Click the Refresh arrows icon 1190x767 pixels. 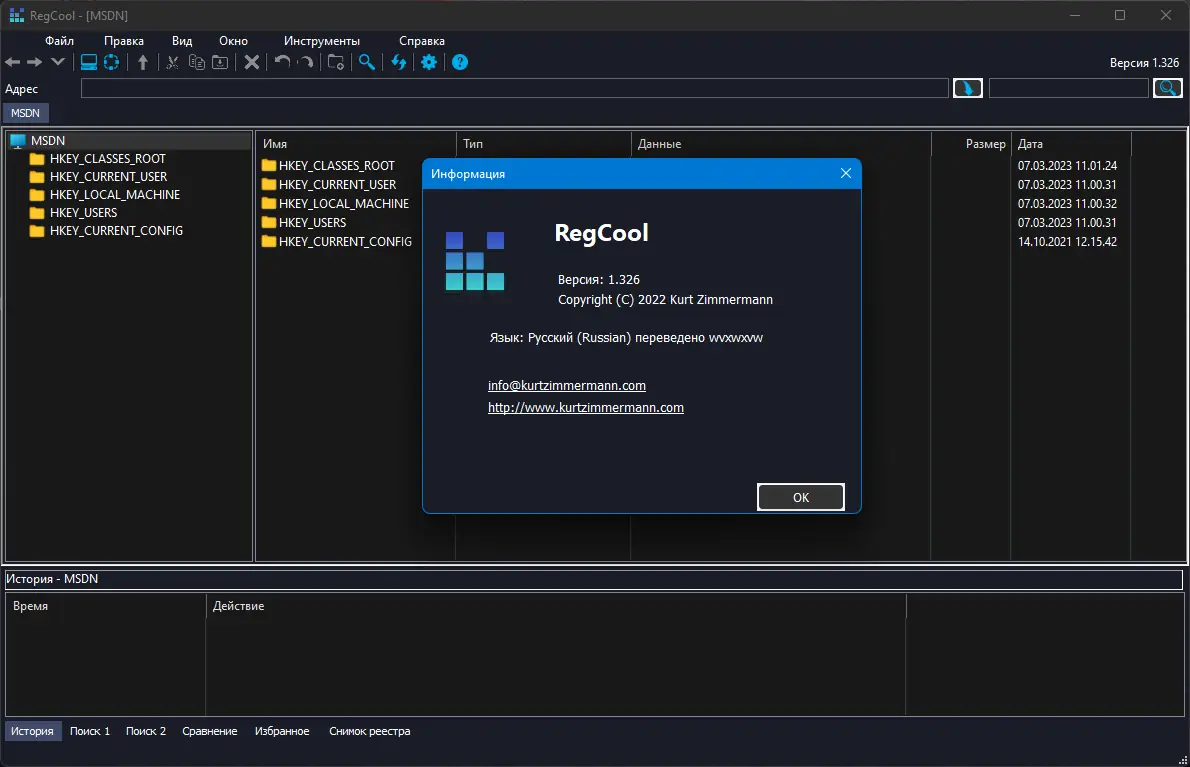click(399, 62)
